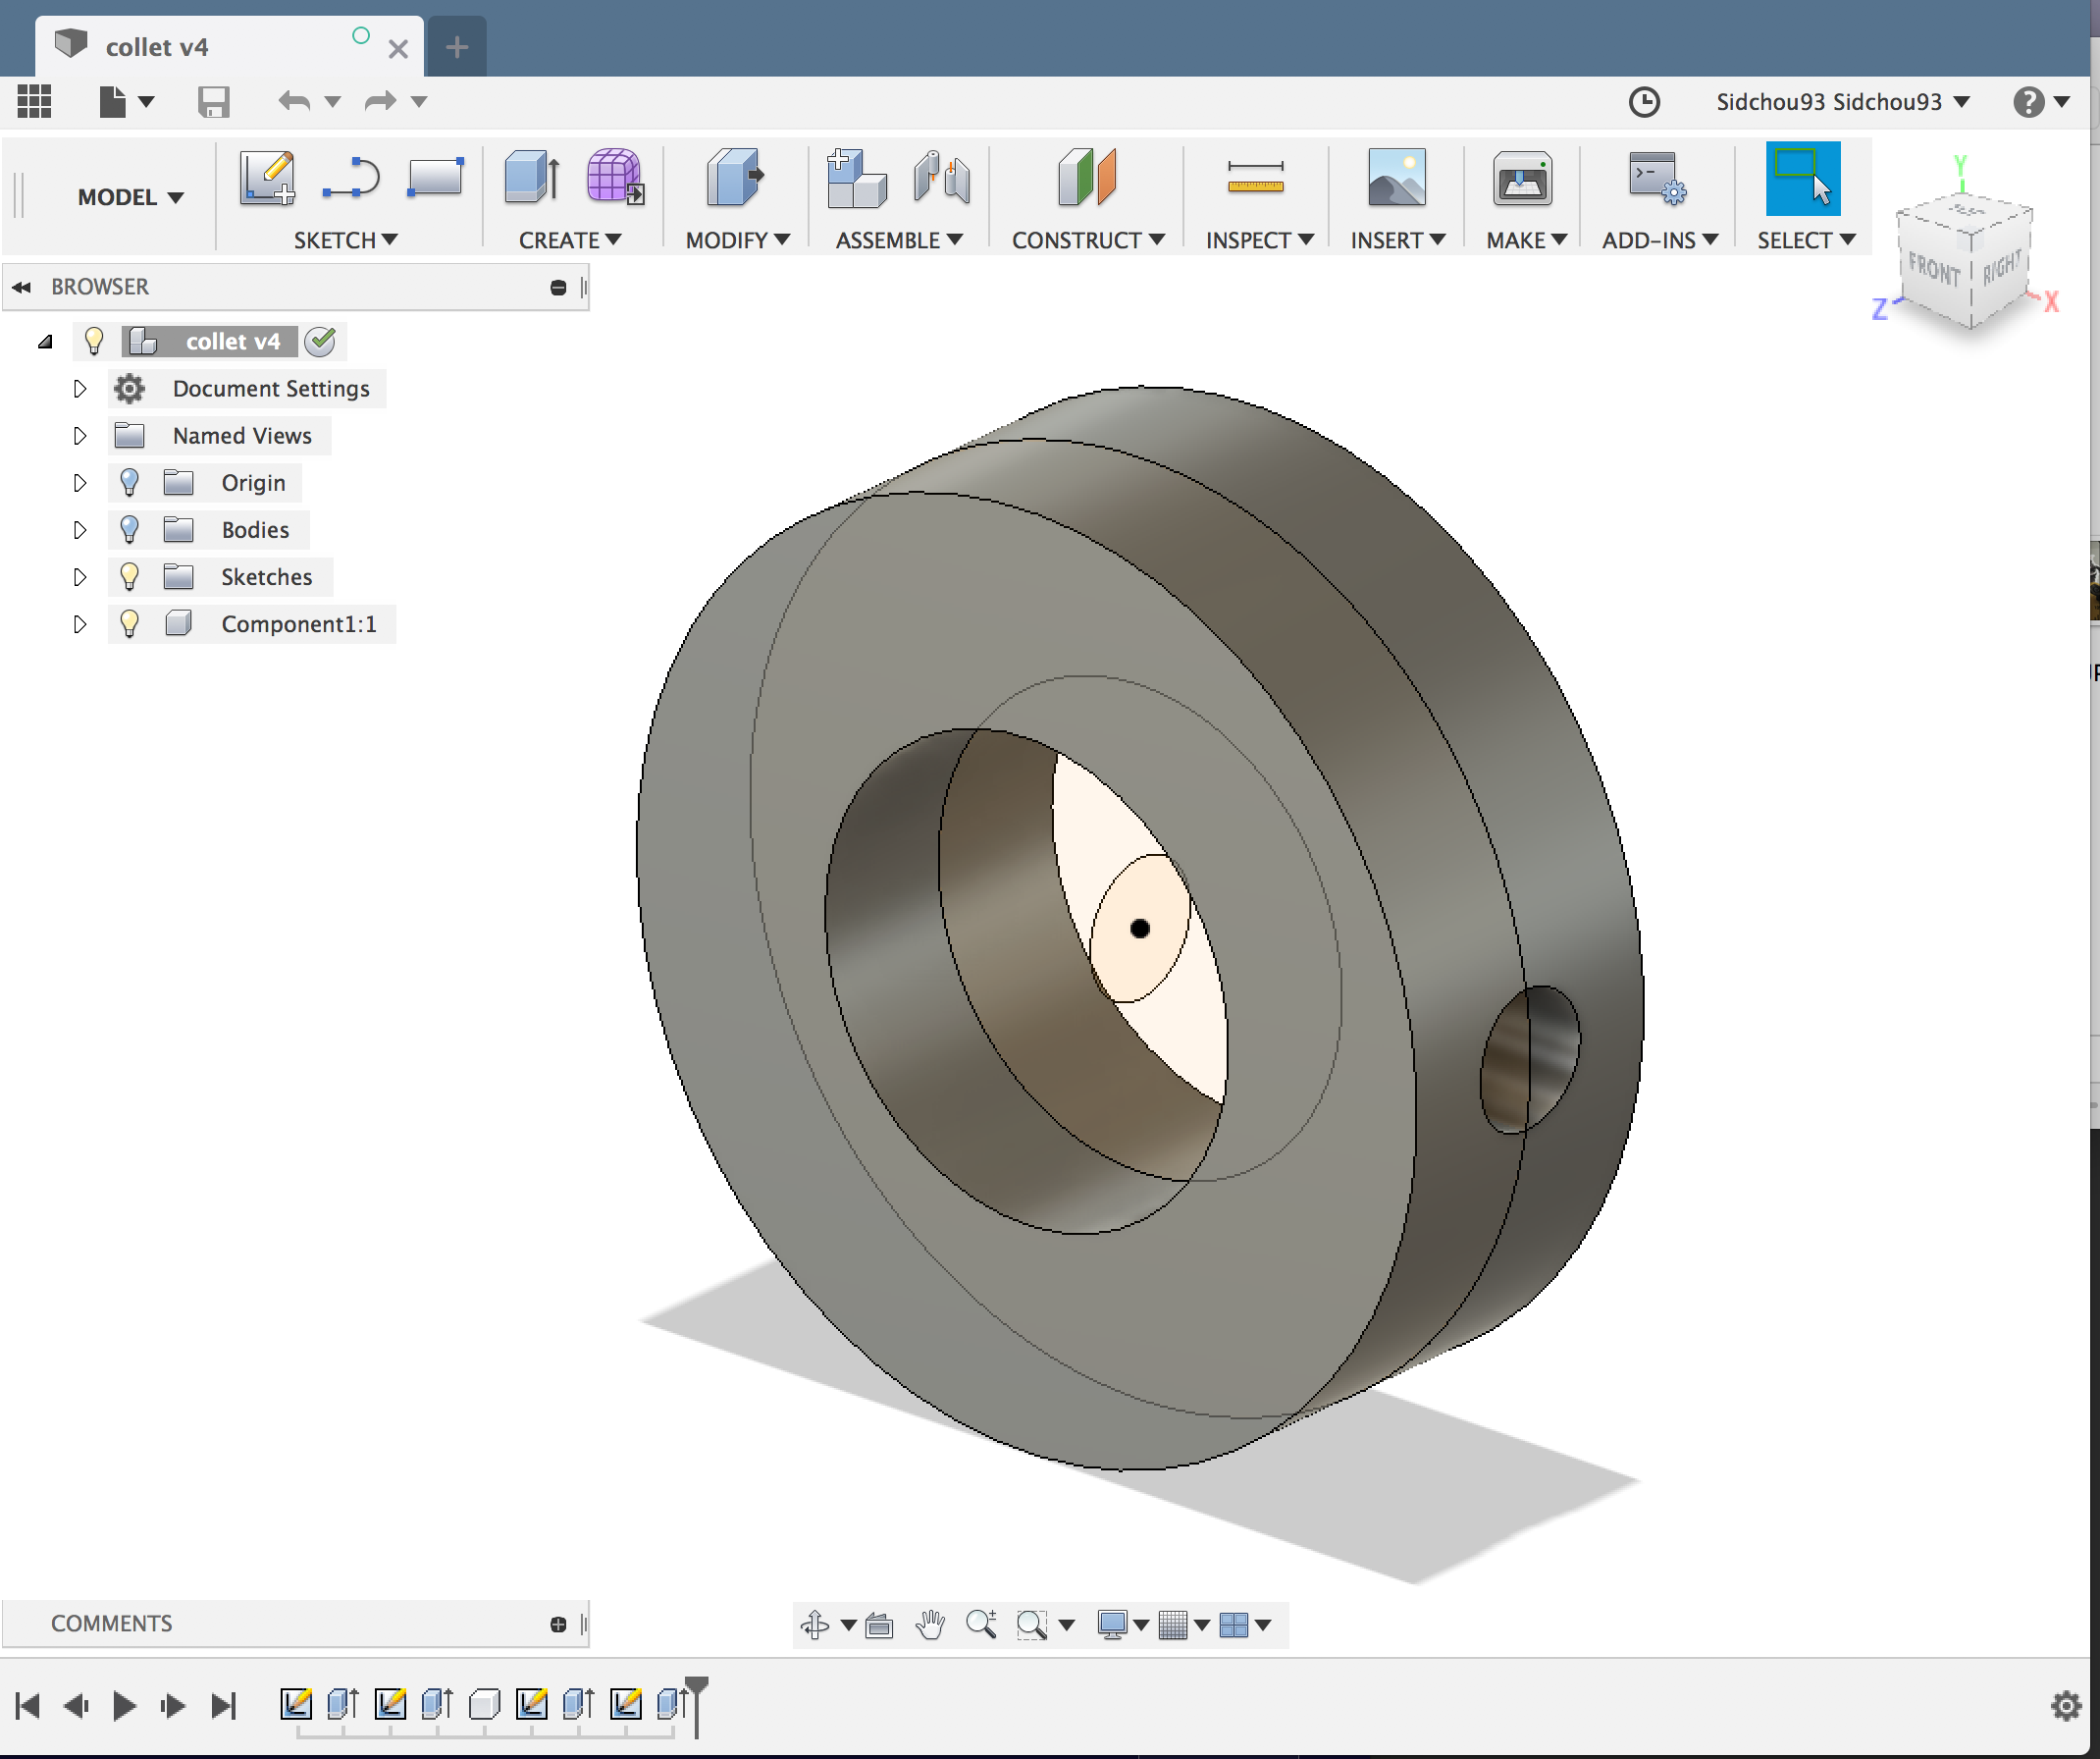Expand the Sketches folder node
The width and height of the screenshot is (2100, 1759).
coord(80,577)
